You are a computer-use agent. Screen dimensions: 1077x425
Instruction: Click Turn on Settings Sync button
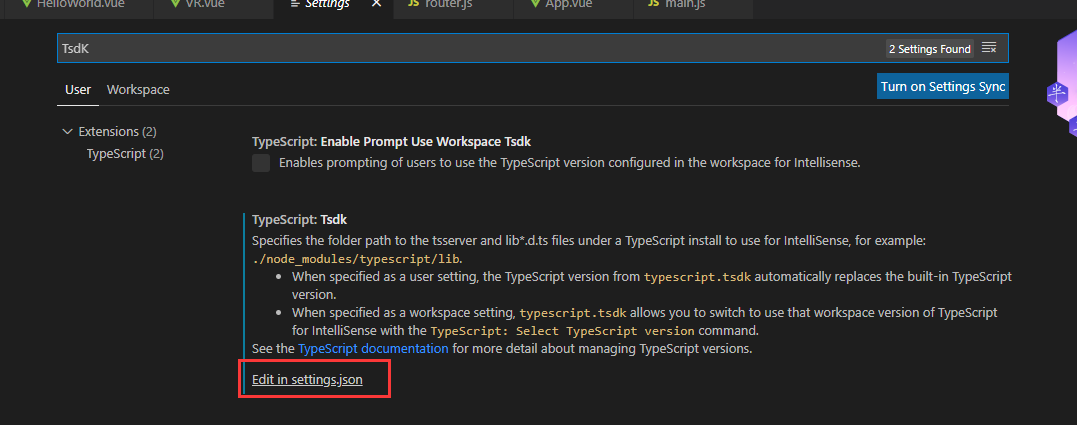pos(942,87)
